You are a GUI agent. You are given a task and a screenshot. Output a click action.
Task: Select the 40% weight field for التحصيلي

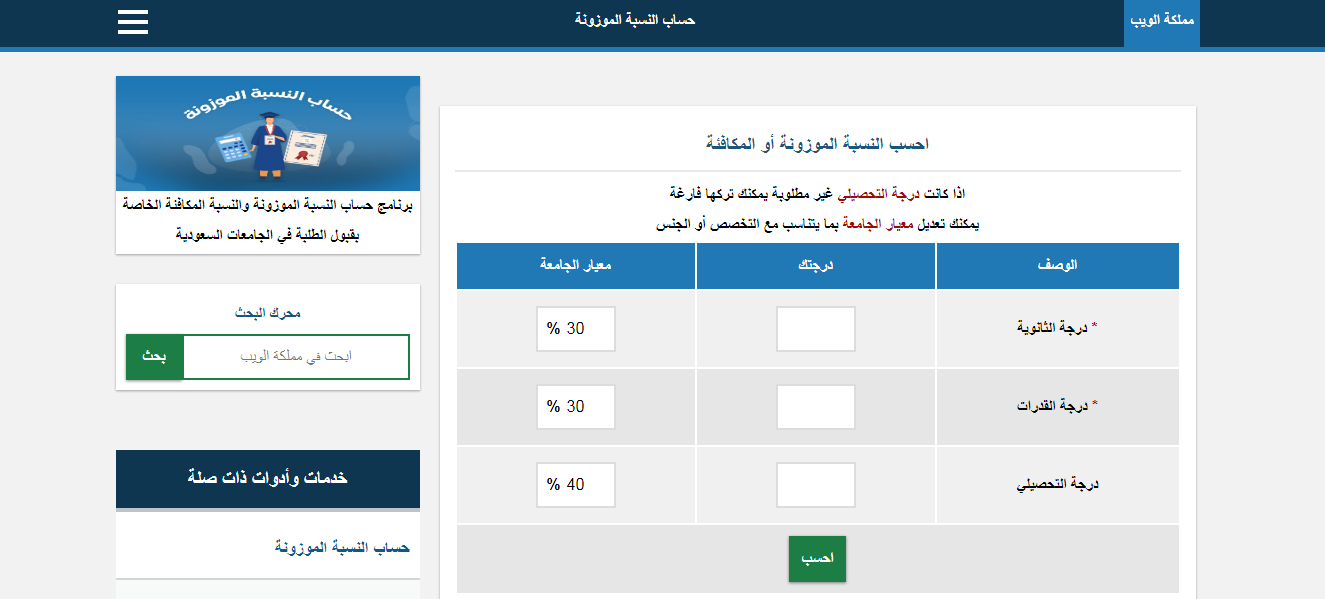[576, 485]
